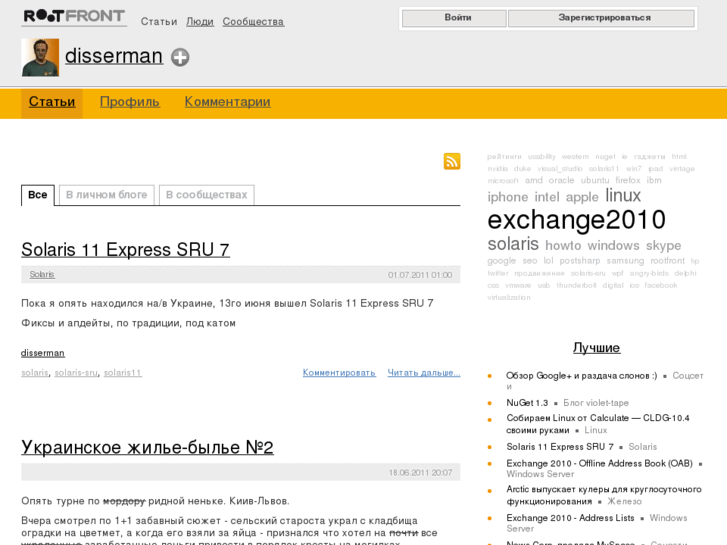Viewport: 727px width, 545px height.
Task: Click the windows tag in cloud
Action: pyautogui.click(x=613, y=245)
